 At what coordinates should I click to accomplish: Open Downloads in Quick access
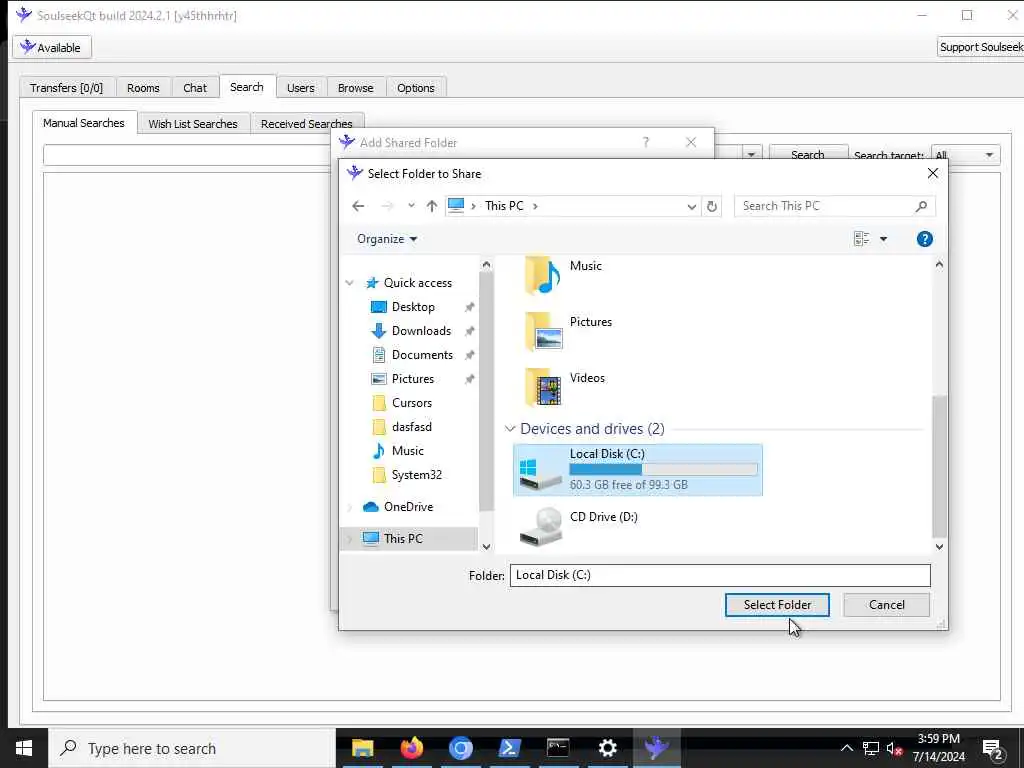tap(421, 331)
